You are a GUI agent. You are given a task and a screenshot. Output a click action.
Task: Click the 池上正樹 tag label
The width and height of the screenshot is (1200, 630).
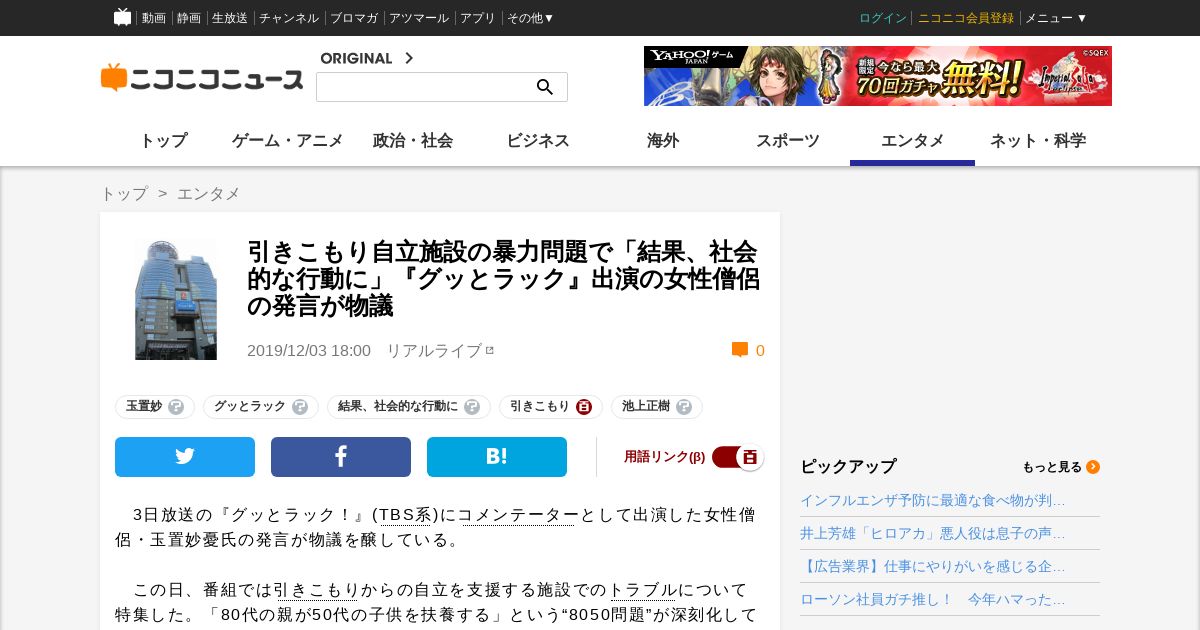click(646, 407)
